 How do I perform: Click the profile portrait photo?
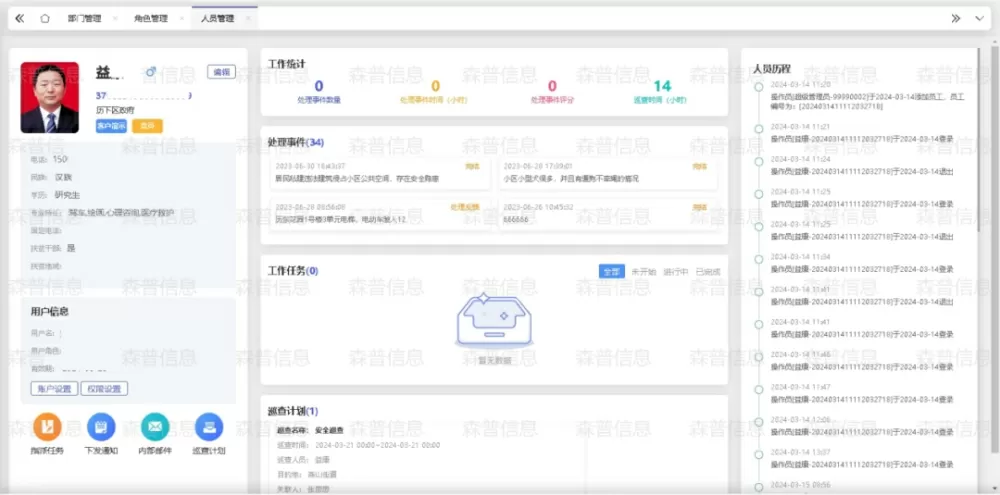[50, 98]
